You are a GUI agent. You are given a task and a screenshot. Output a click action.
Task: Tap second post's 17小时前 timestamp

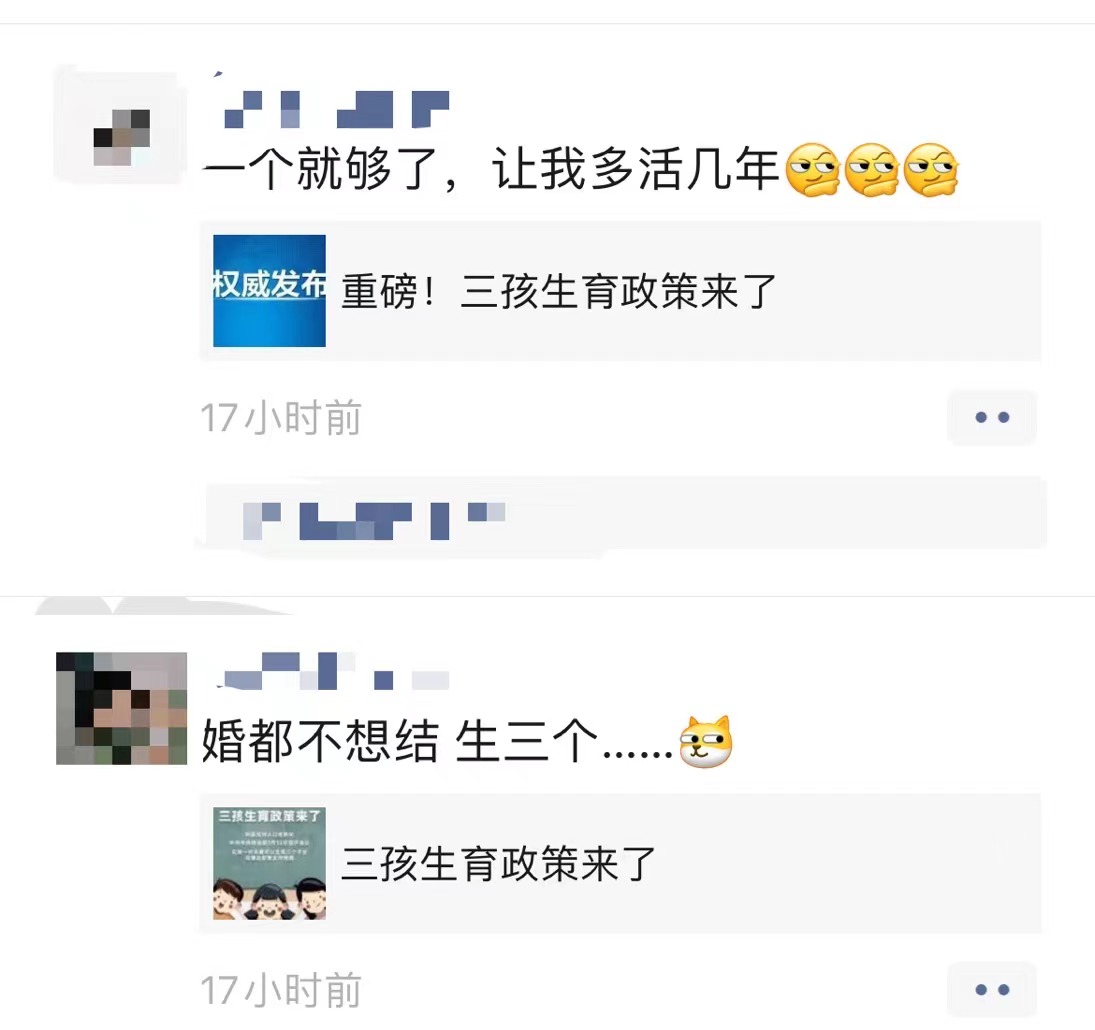(x=281, y=990)
